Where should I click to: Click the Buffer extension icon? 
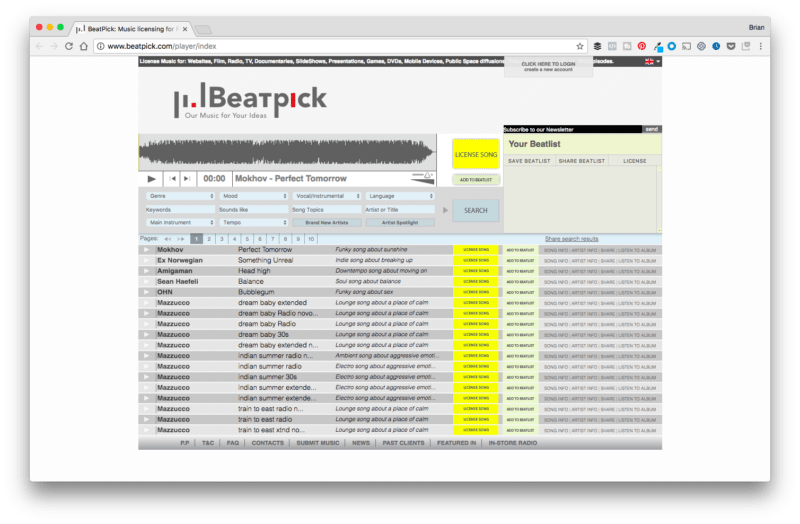pos(597,46)
